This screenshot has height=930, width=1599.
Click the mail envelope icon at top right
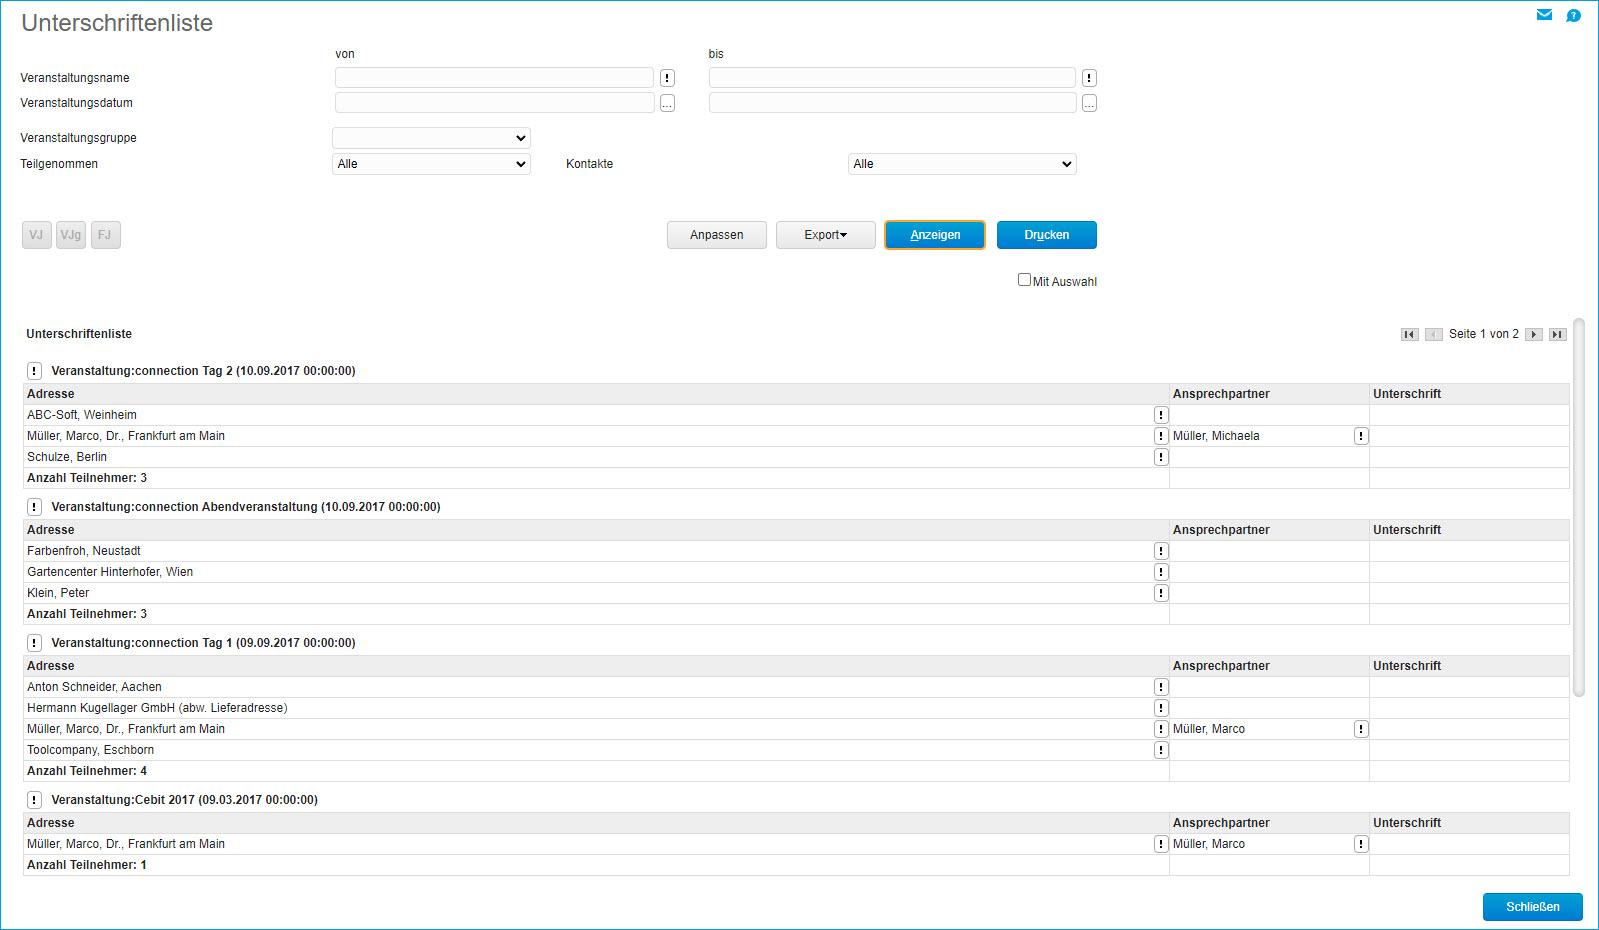click(x=1544, y=15)
